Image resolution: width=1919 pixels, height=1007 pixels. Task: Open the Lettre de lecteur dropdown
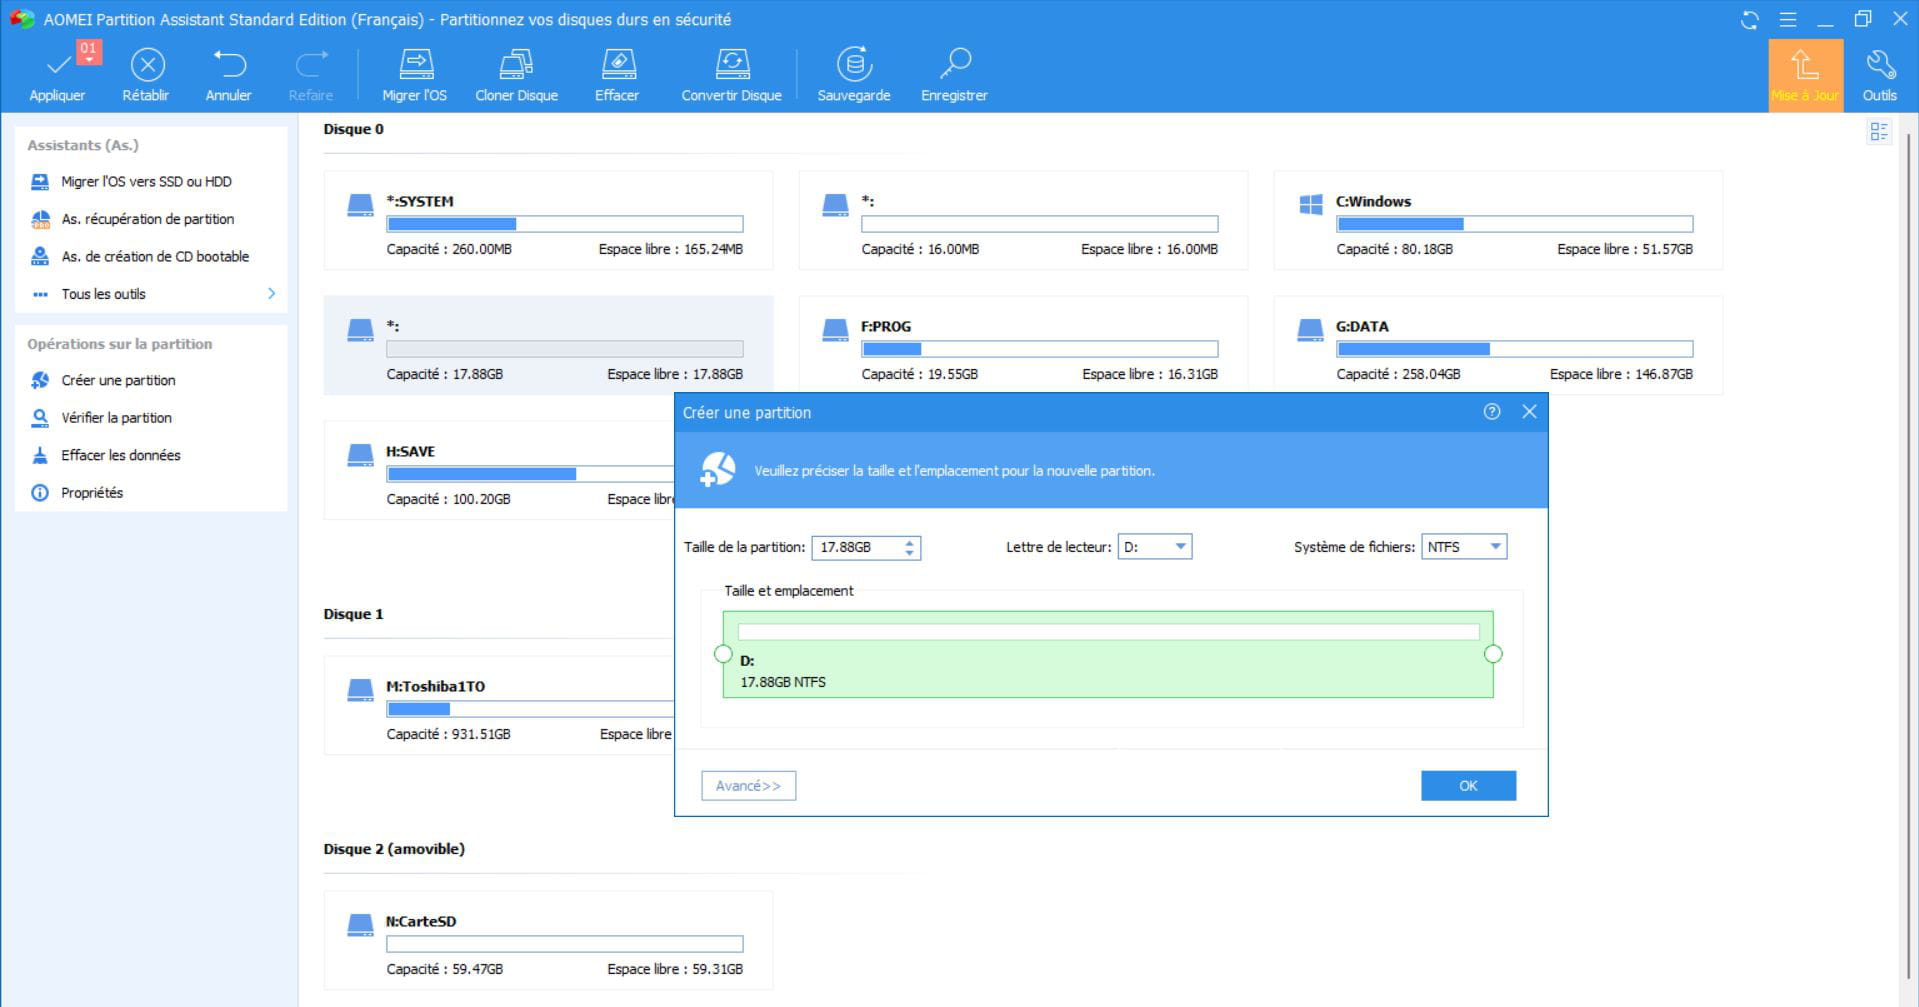click(1154, 547)
